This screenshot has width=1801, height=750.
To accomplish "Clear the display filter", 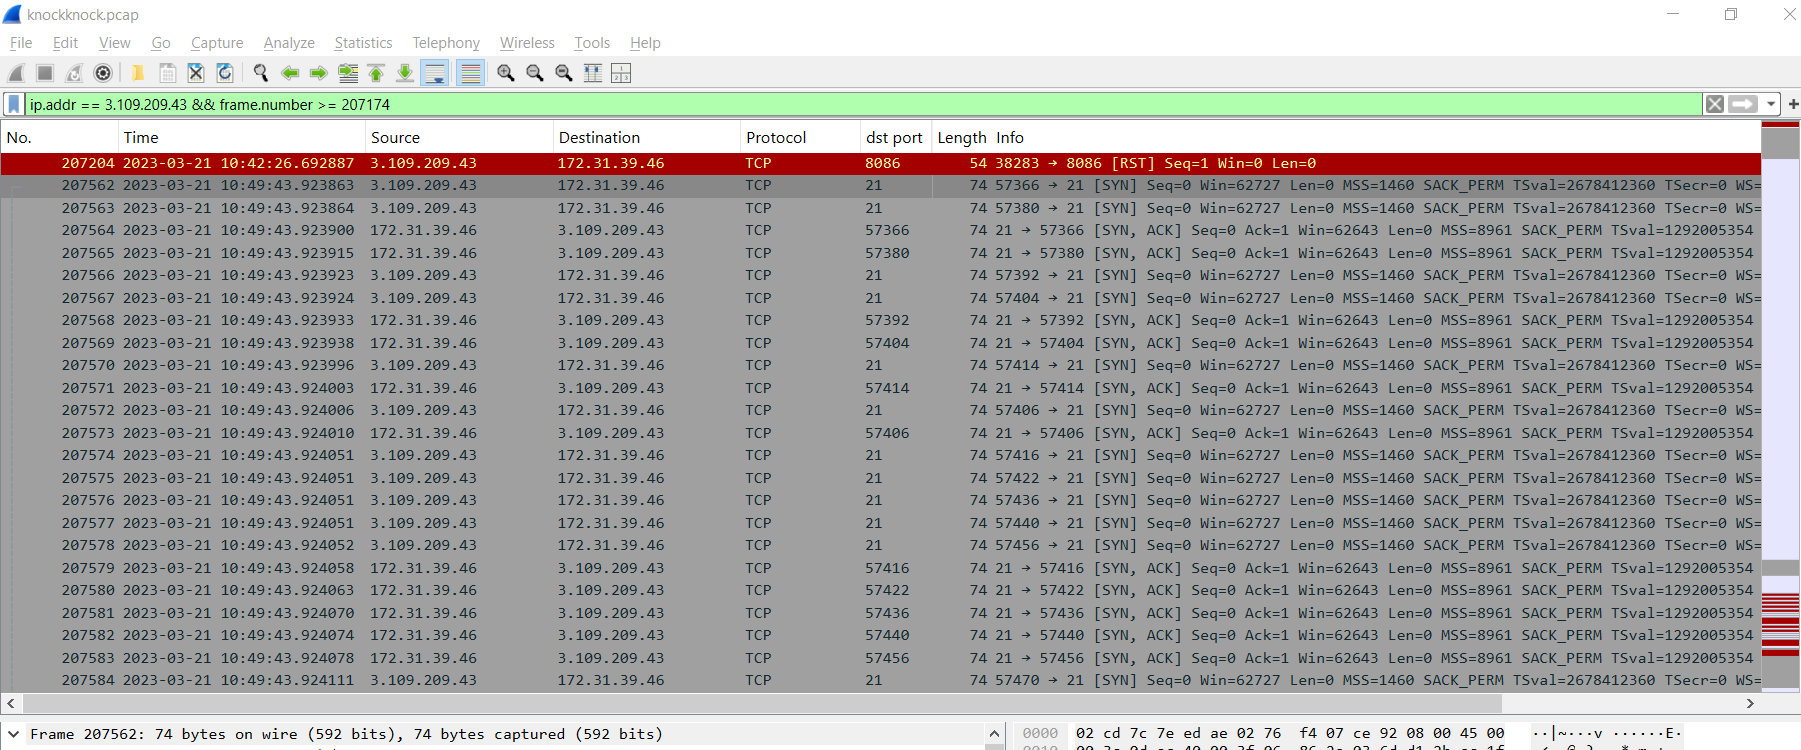I will click(x=1715, y=105).
